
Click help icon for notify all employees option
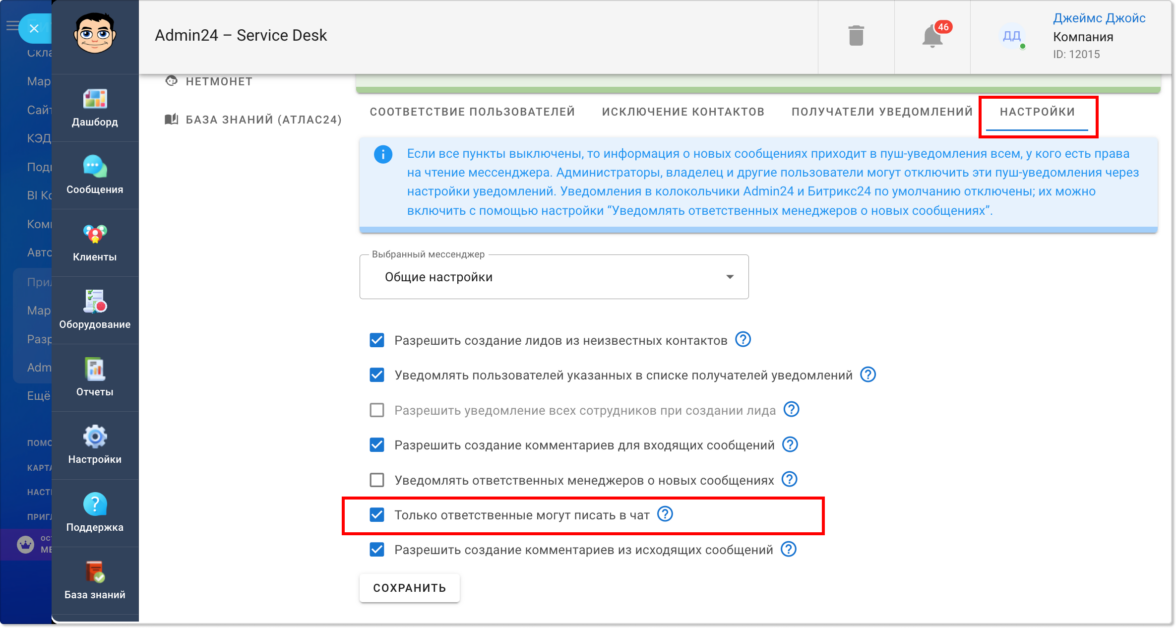point(791,409)
